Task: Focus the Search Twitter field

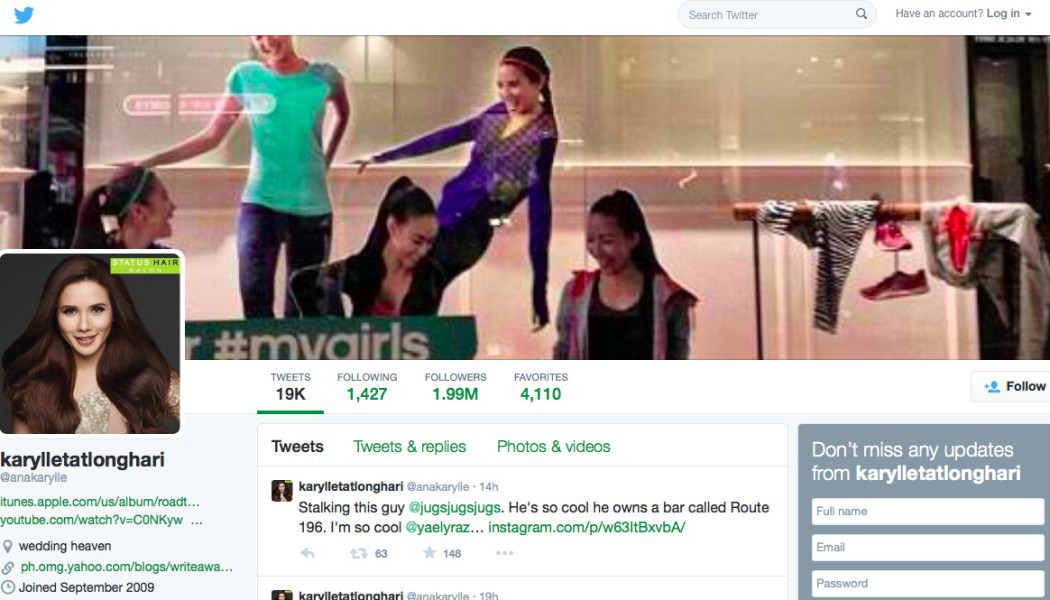Action: (777, 15)
